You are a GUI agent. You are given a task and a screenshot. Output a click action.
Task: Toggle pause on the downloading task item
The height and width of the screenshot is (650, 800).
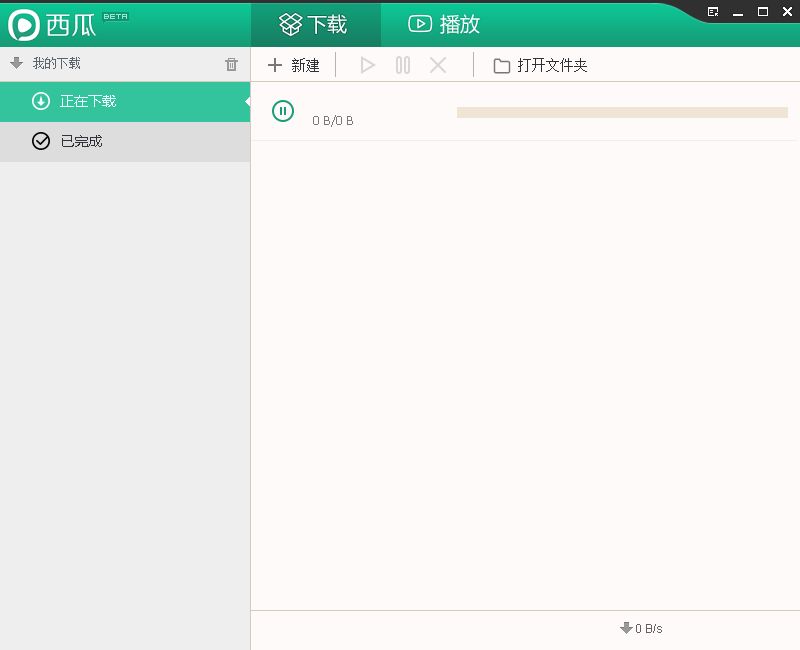point(283,111)
